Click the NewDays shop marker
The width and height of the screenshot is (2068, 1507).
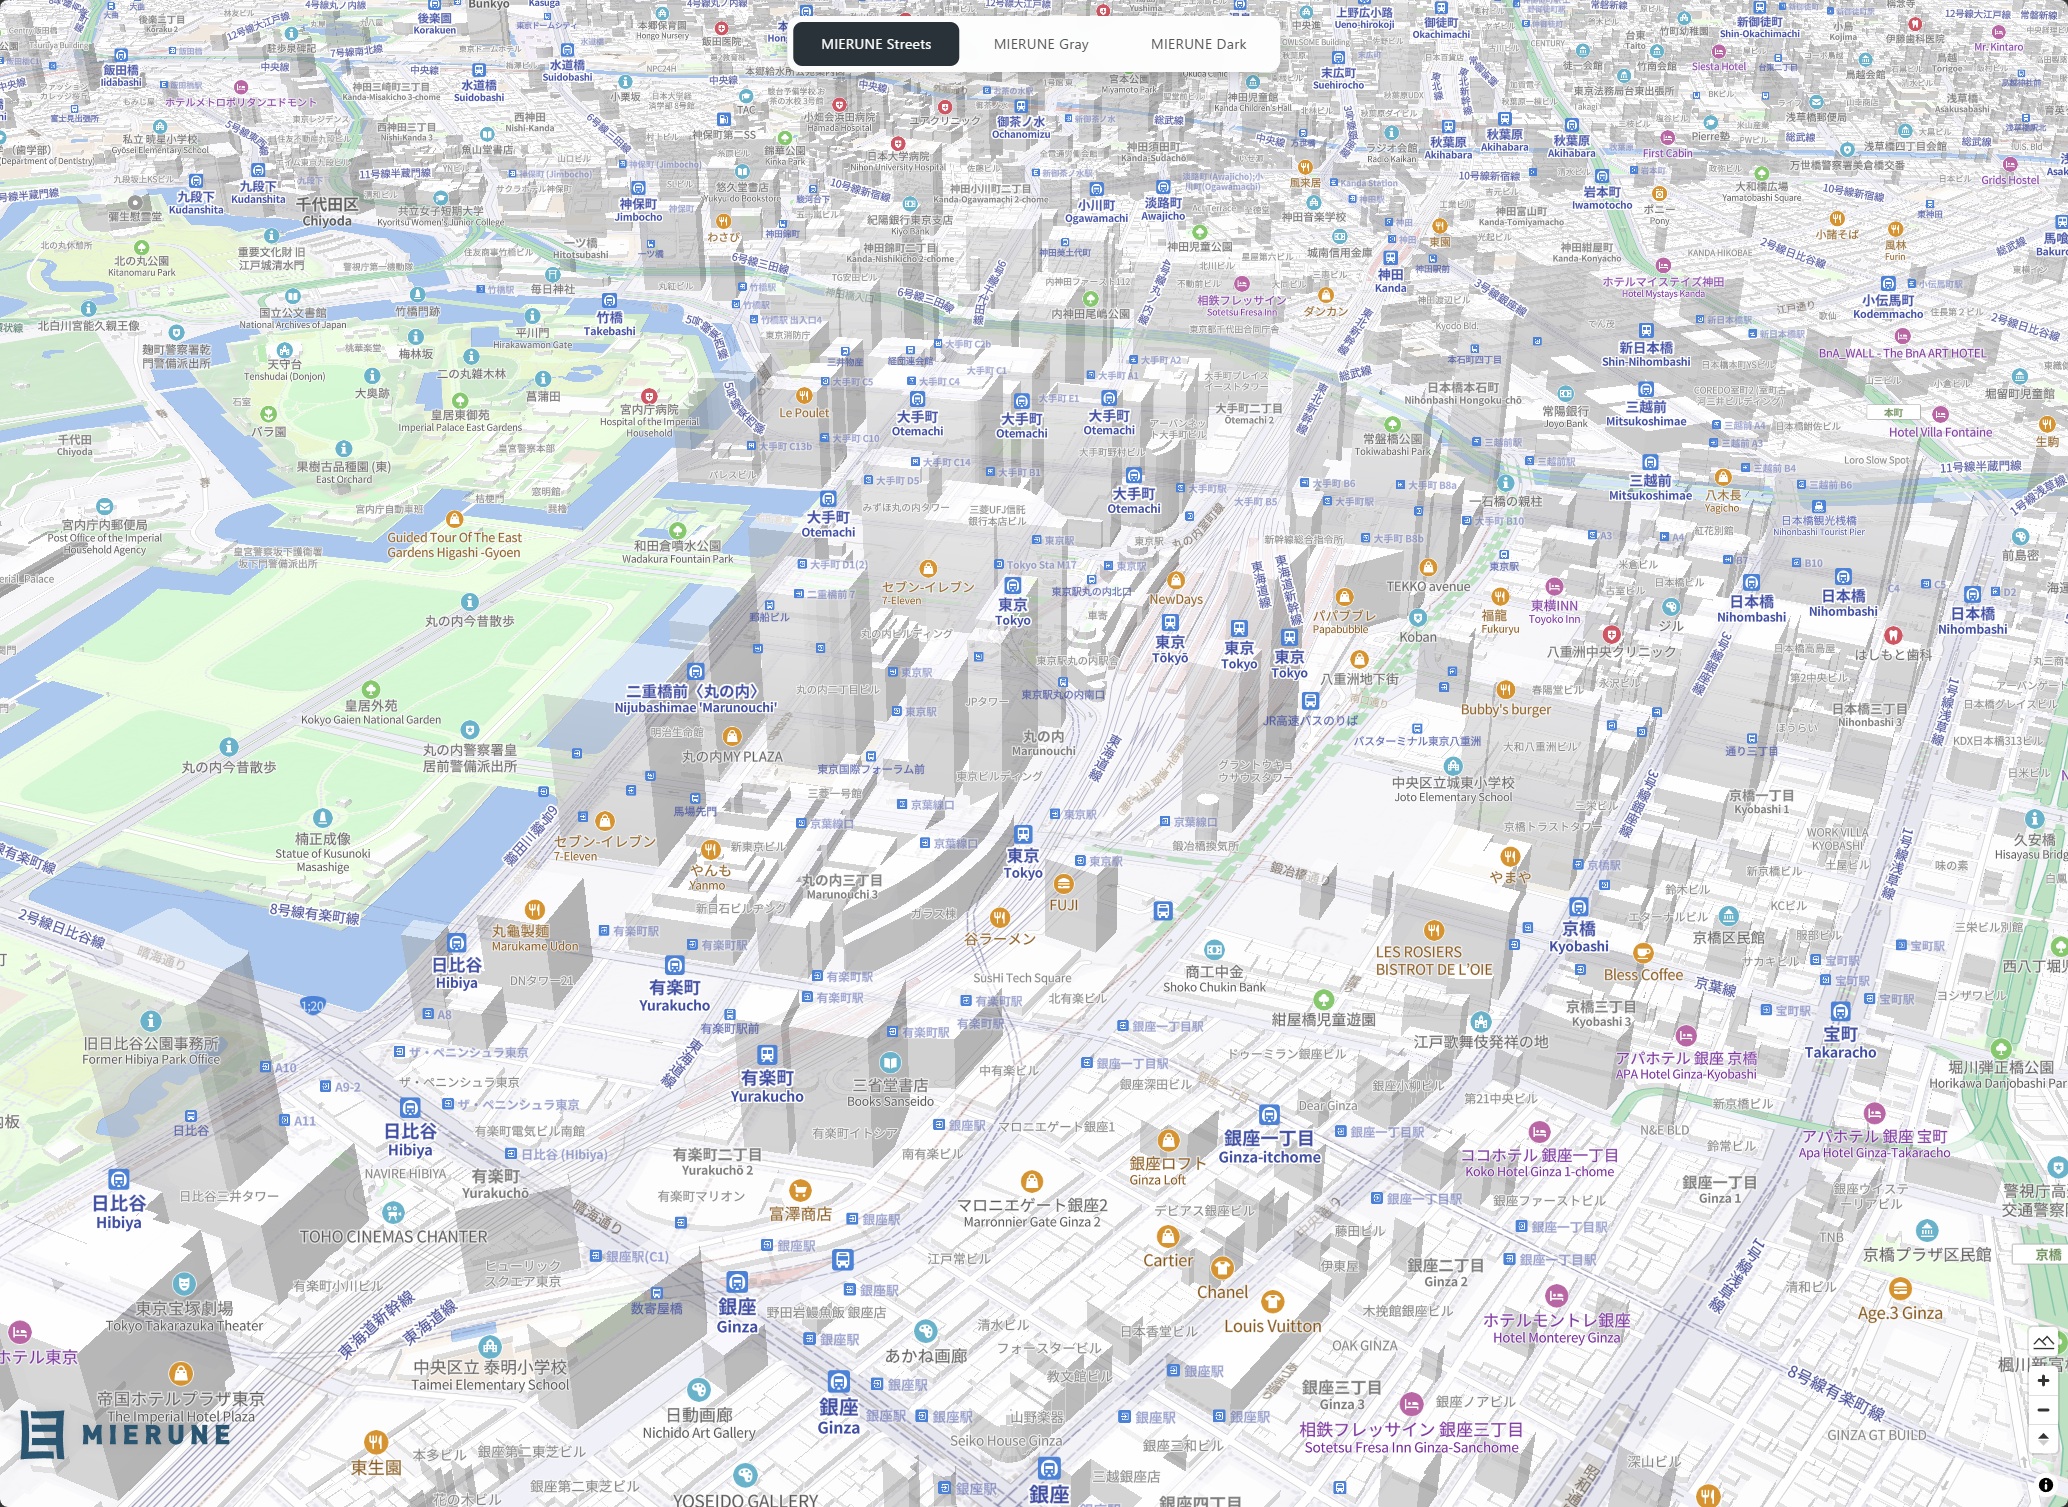pos(1176,580)
